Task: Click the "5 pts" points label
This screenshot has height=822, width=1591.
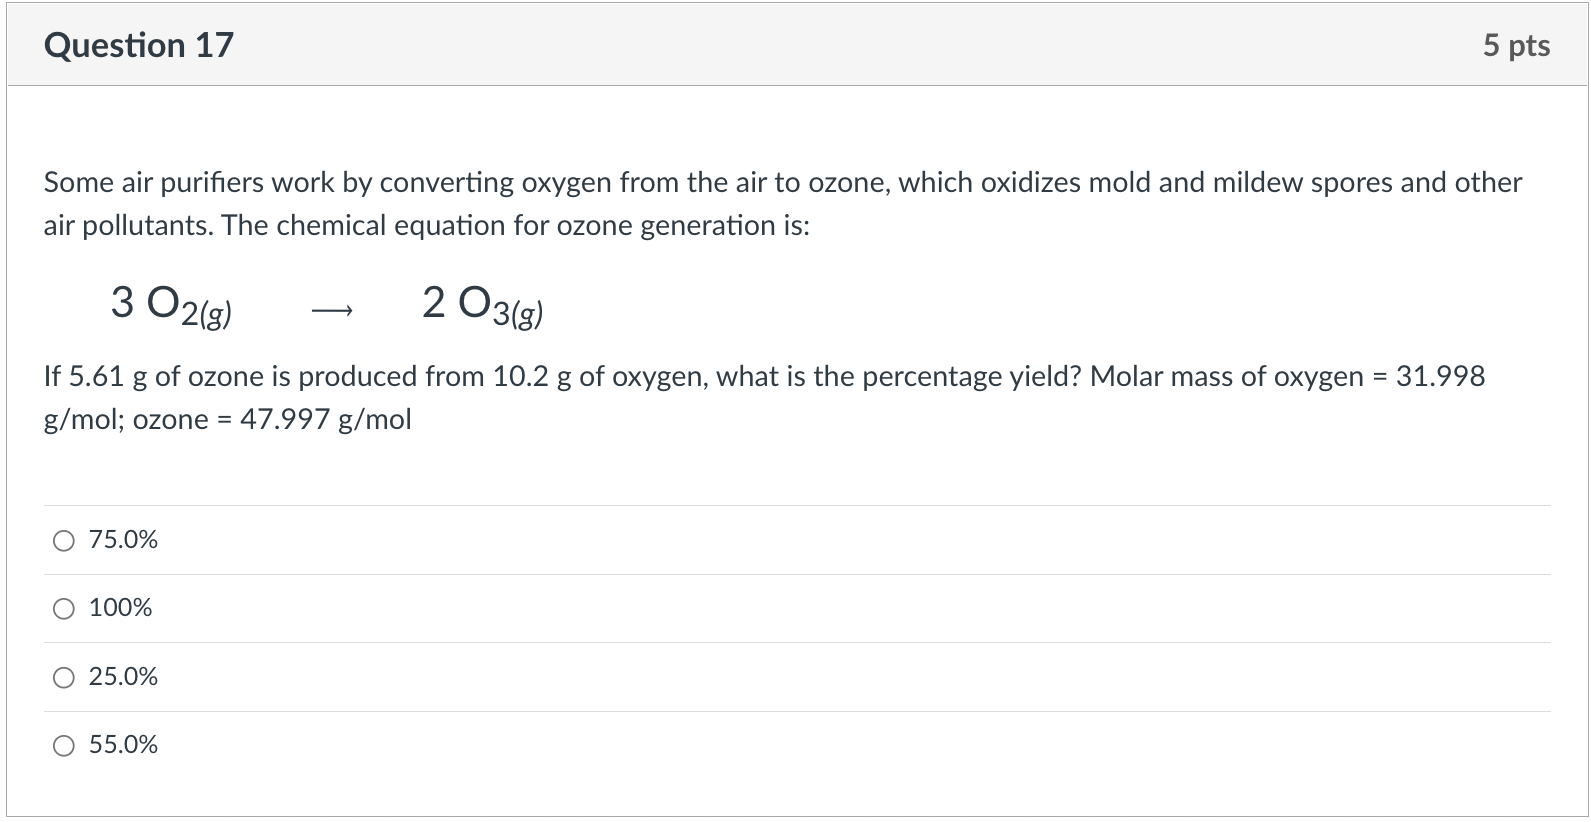Action: click(1516, 46)
